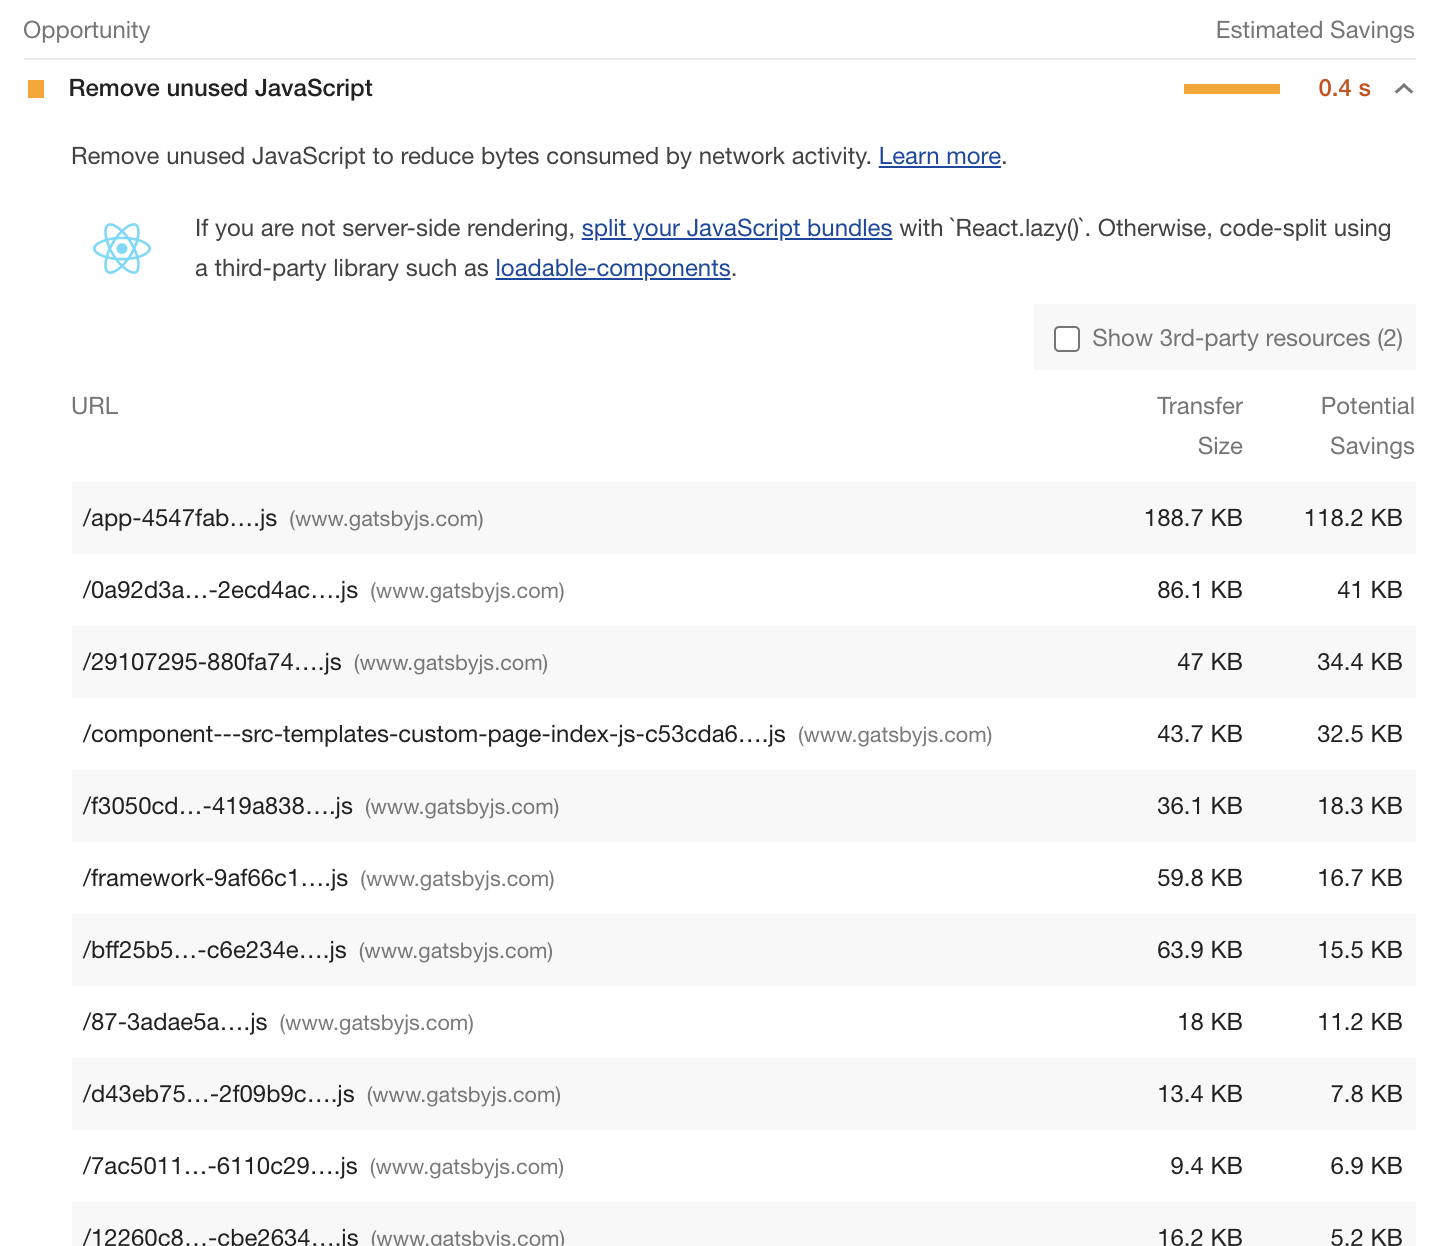Click the orange estimated savings bar
This screenshot has height=1246, width=1448.
click(x=1231, y=89)
